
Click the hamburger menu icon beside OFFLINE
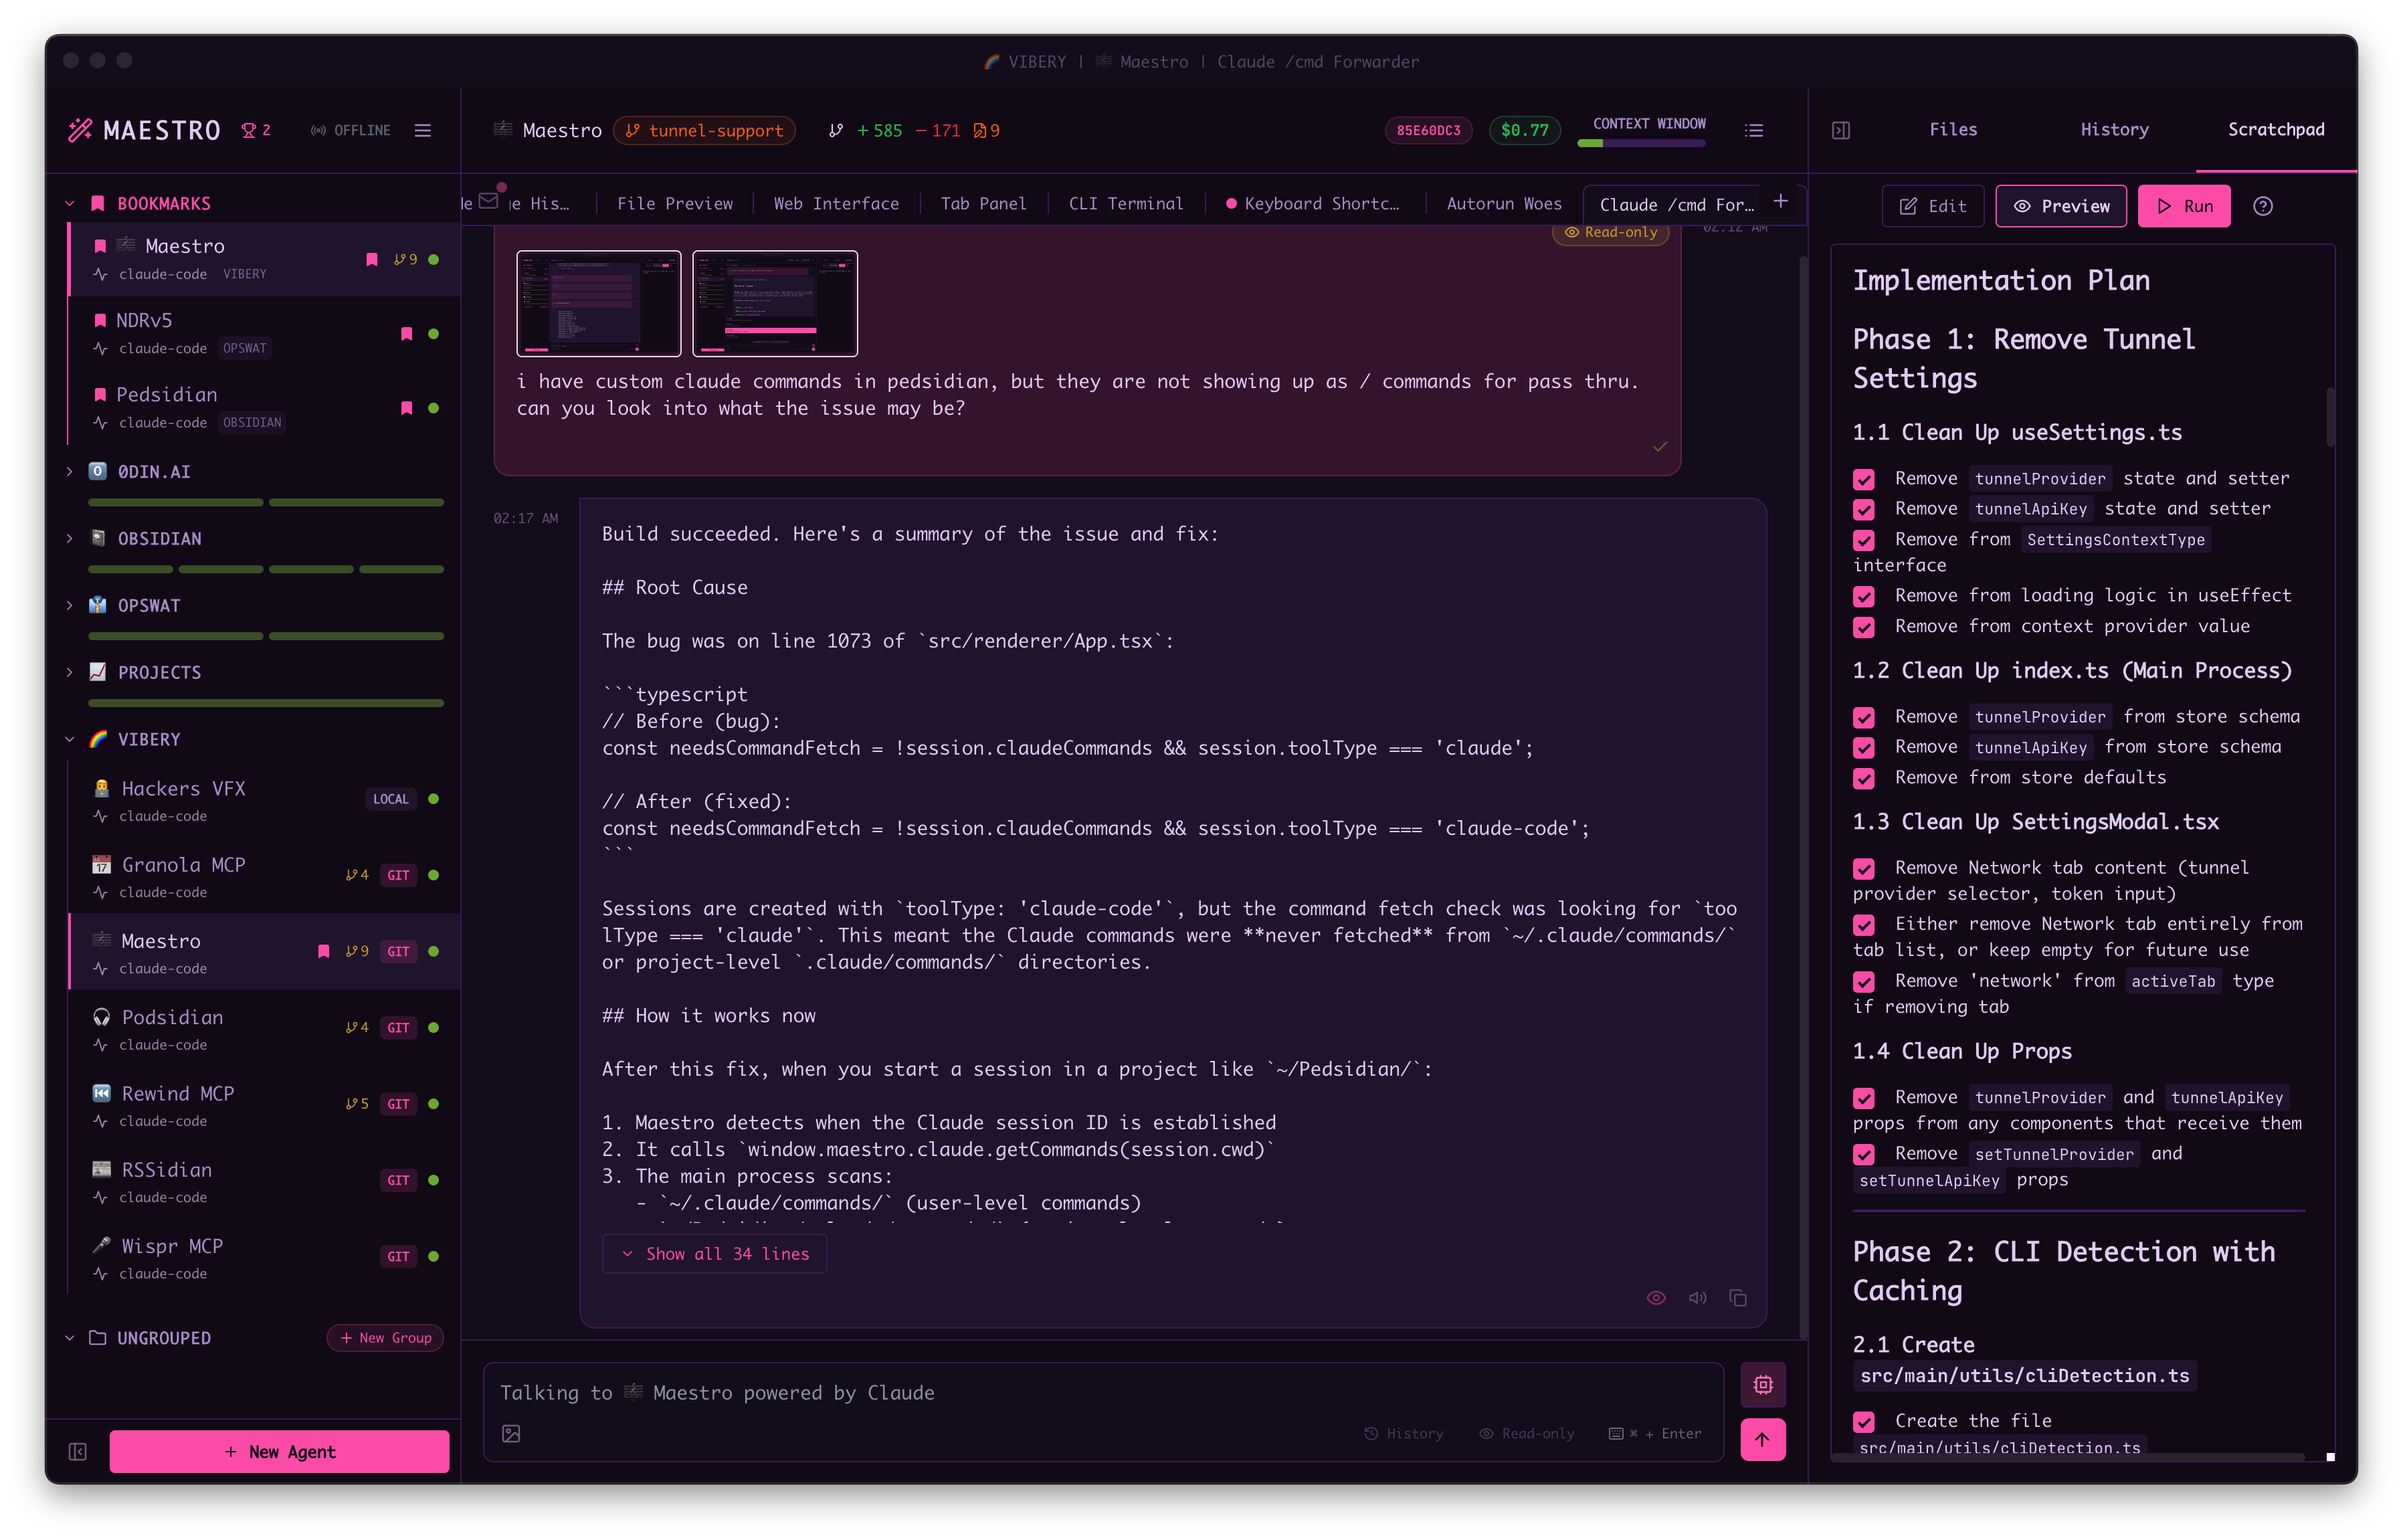[423, 131]
